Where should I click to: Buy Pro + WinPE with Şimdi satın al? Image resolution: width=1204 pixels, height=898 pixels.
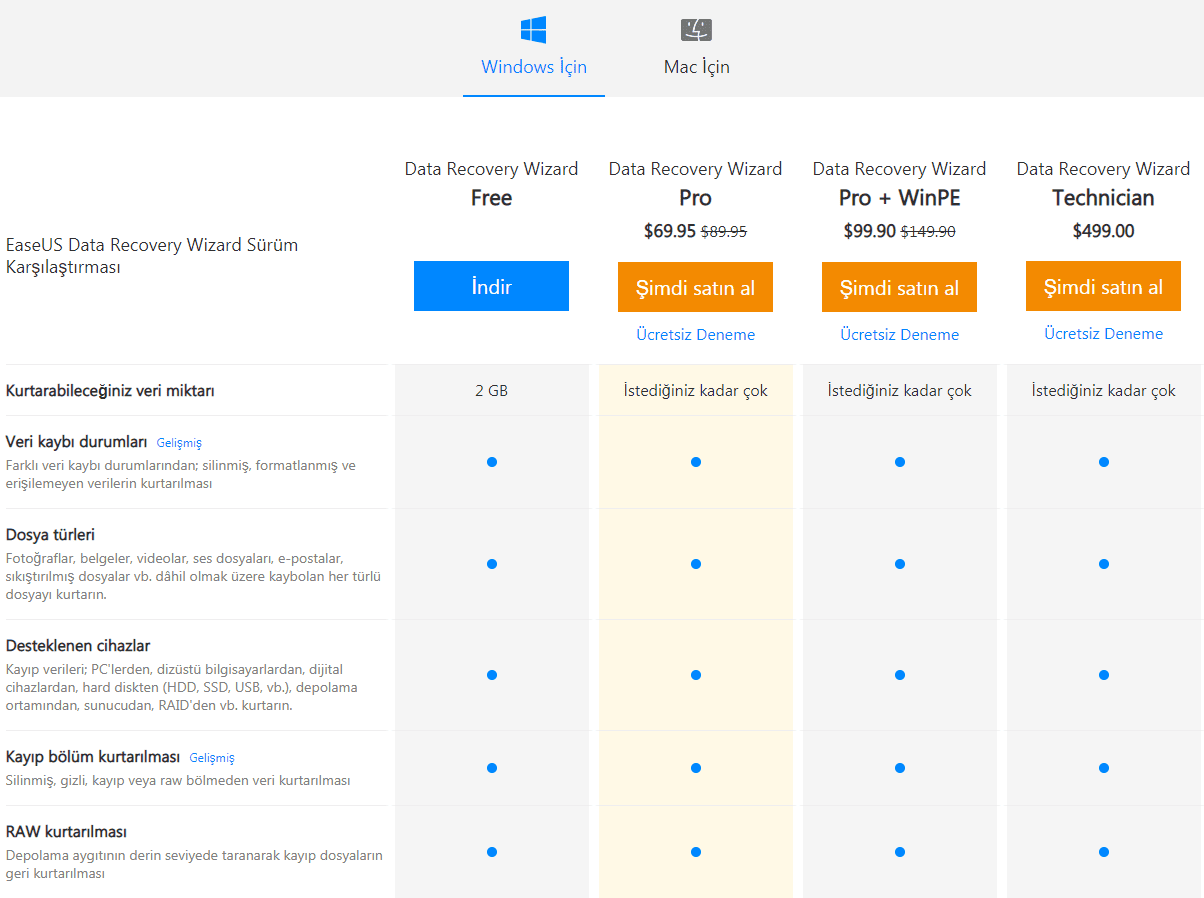899,288
